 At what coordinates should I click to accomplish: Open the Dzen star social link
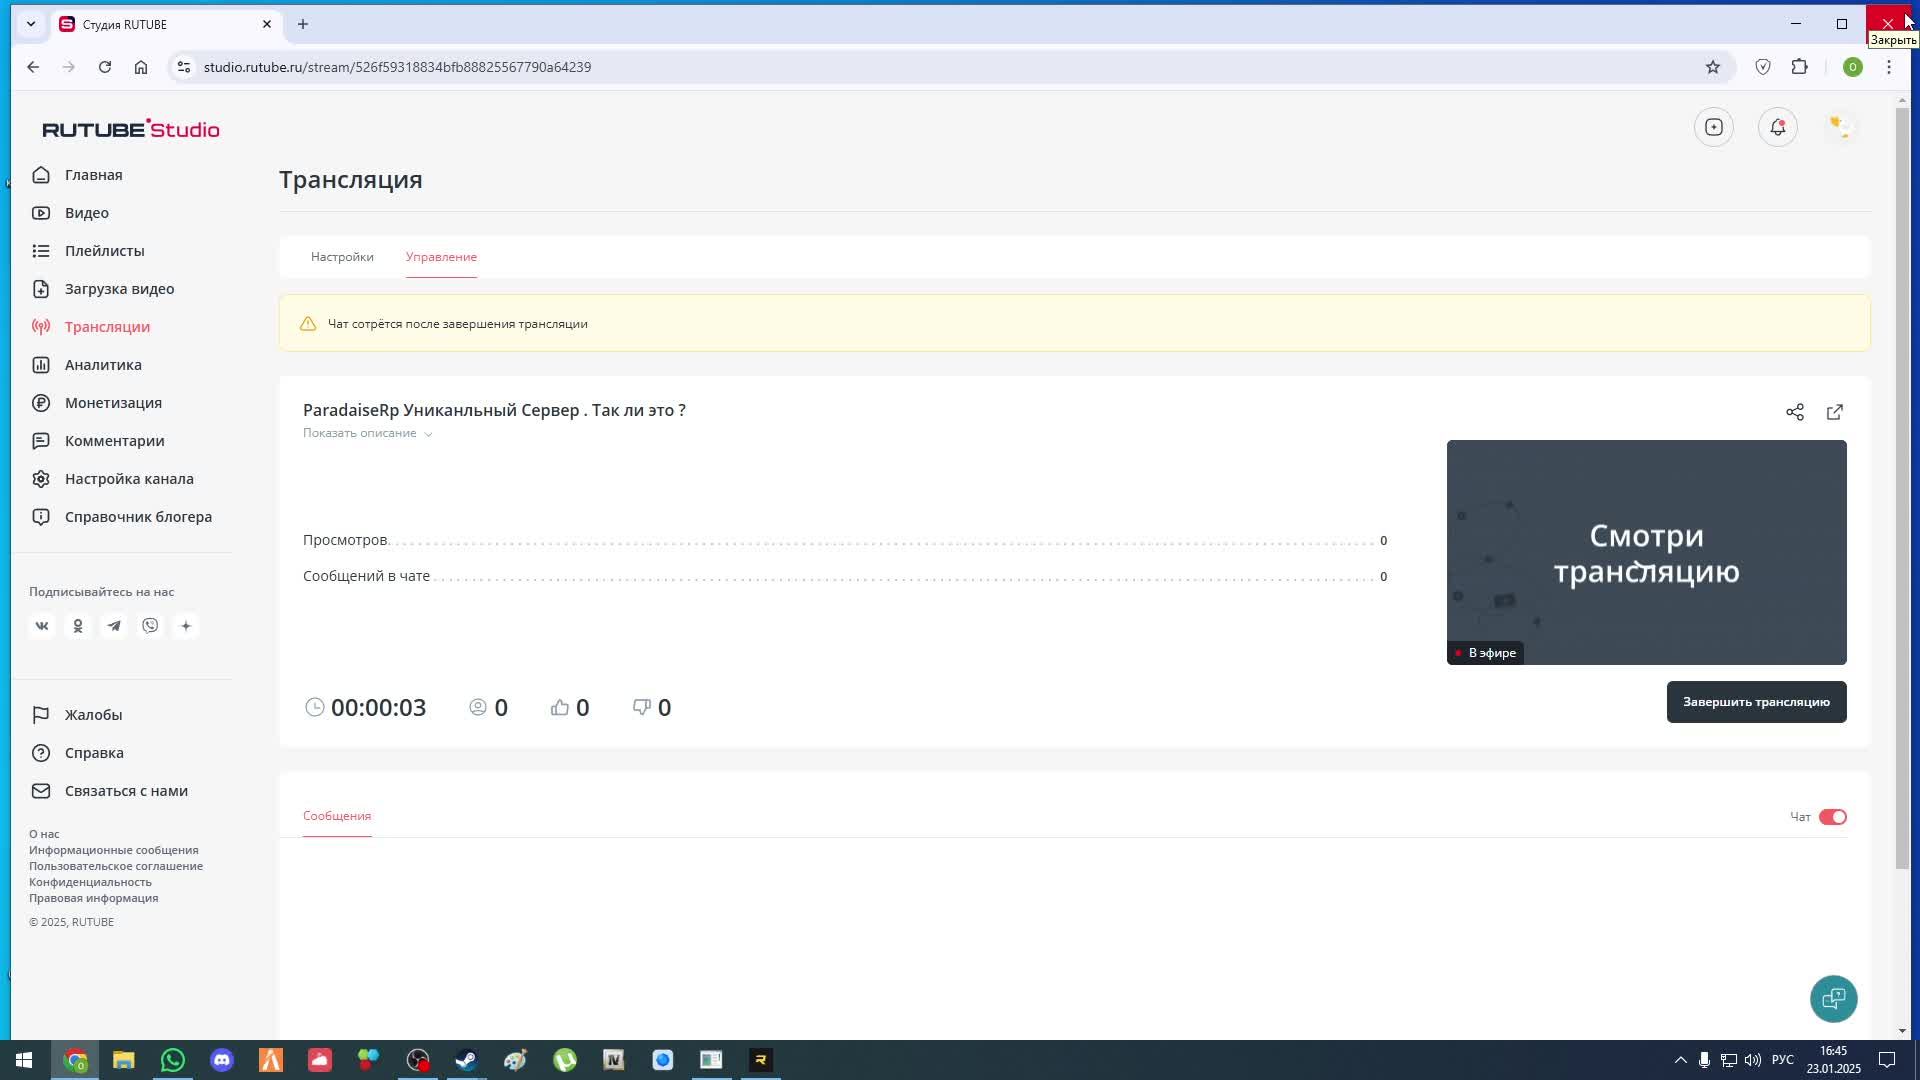(186, 626)
